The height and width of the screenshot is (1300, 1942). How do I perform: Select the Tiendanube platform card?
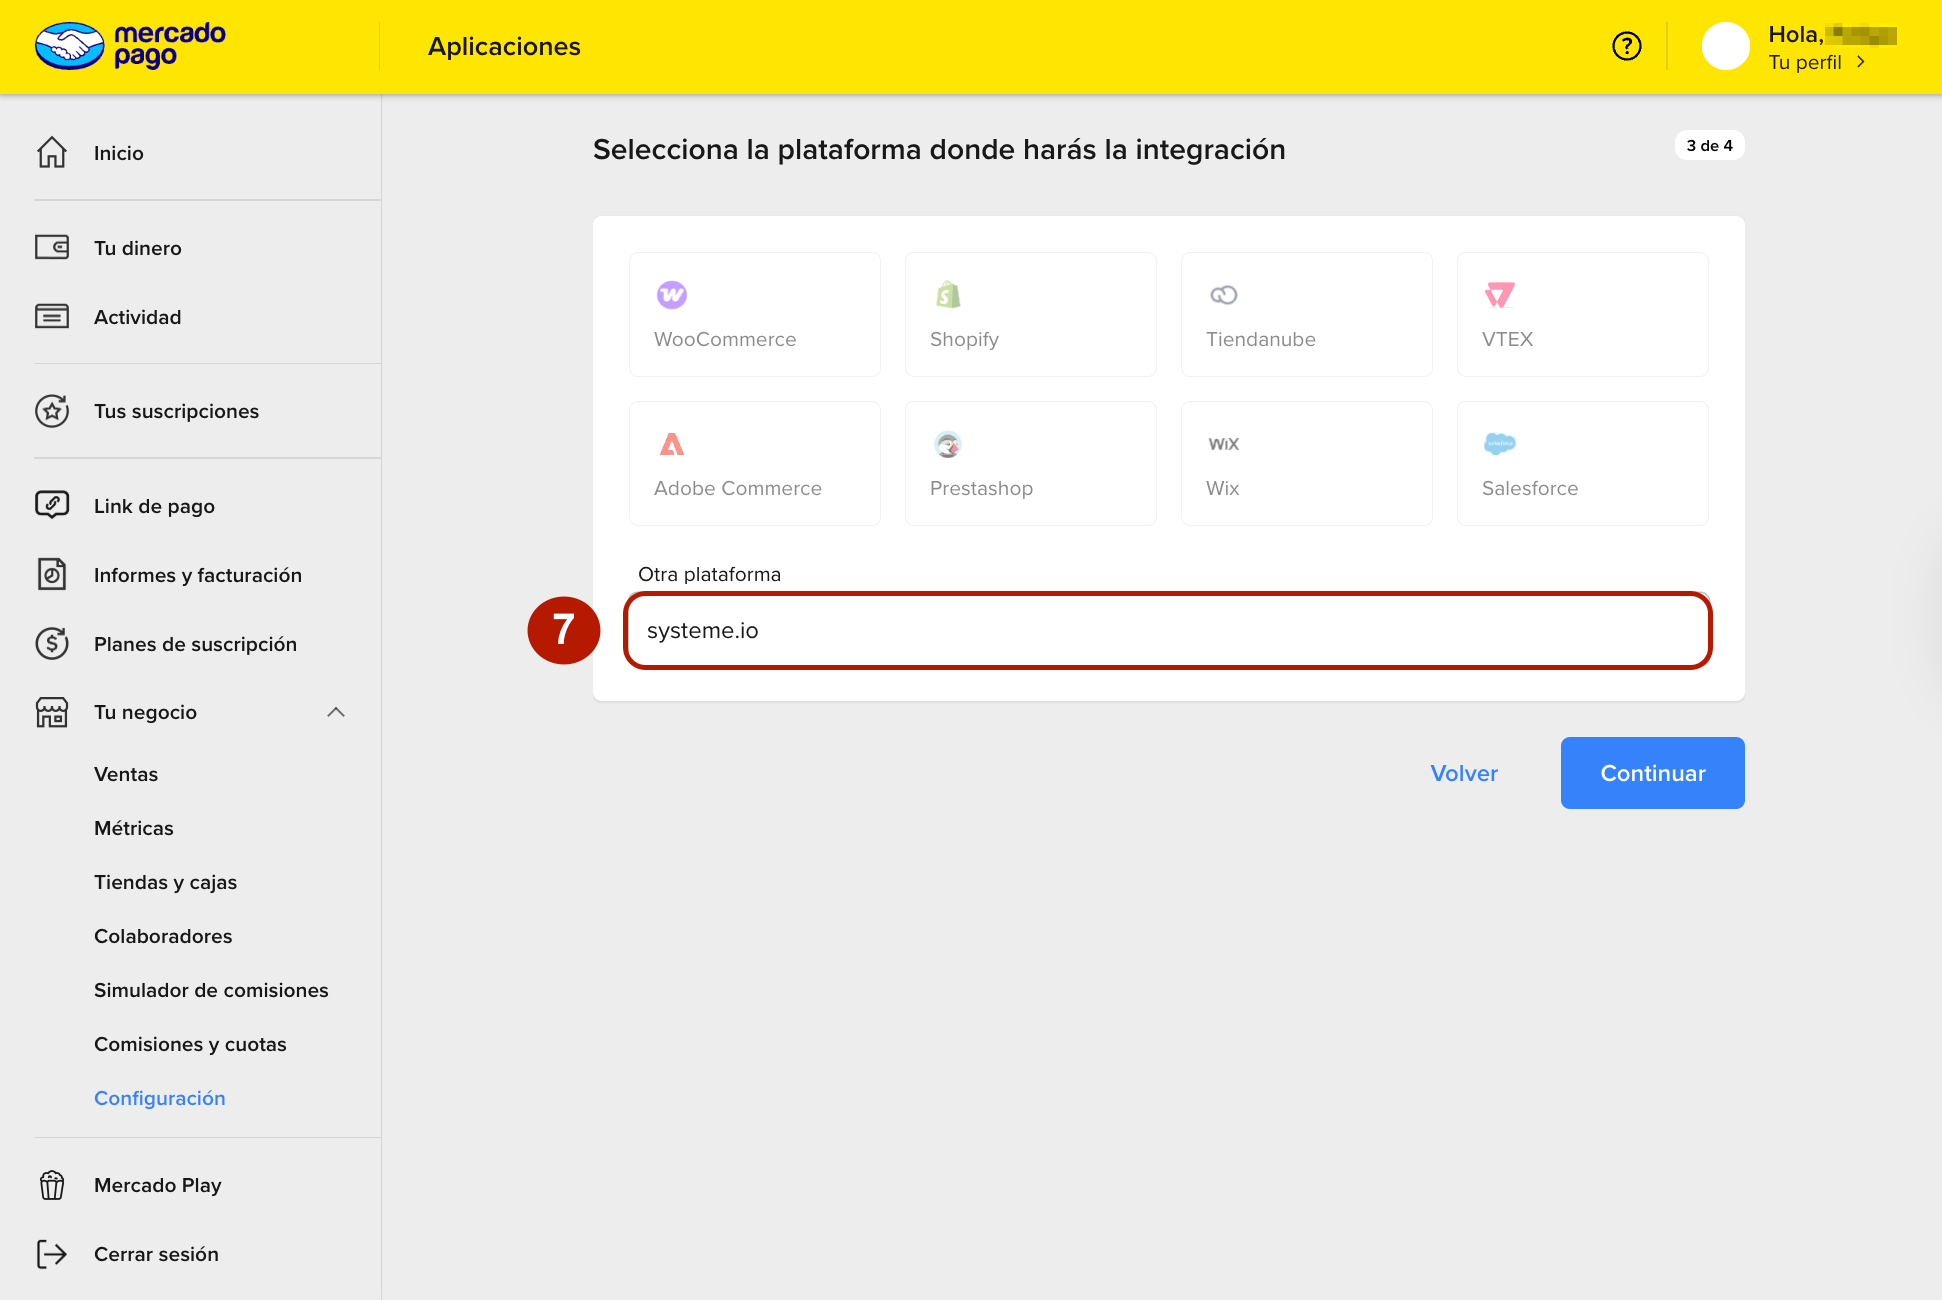[1306, 314]
